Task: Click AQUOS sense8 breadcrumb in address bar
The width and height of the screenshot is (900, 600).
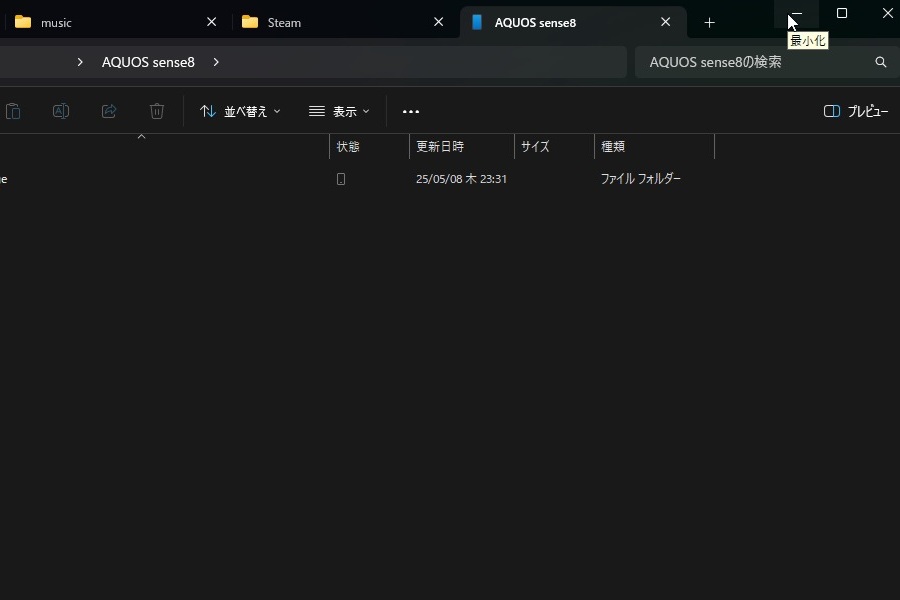Action: [148, 62]
